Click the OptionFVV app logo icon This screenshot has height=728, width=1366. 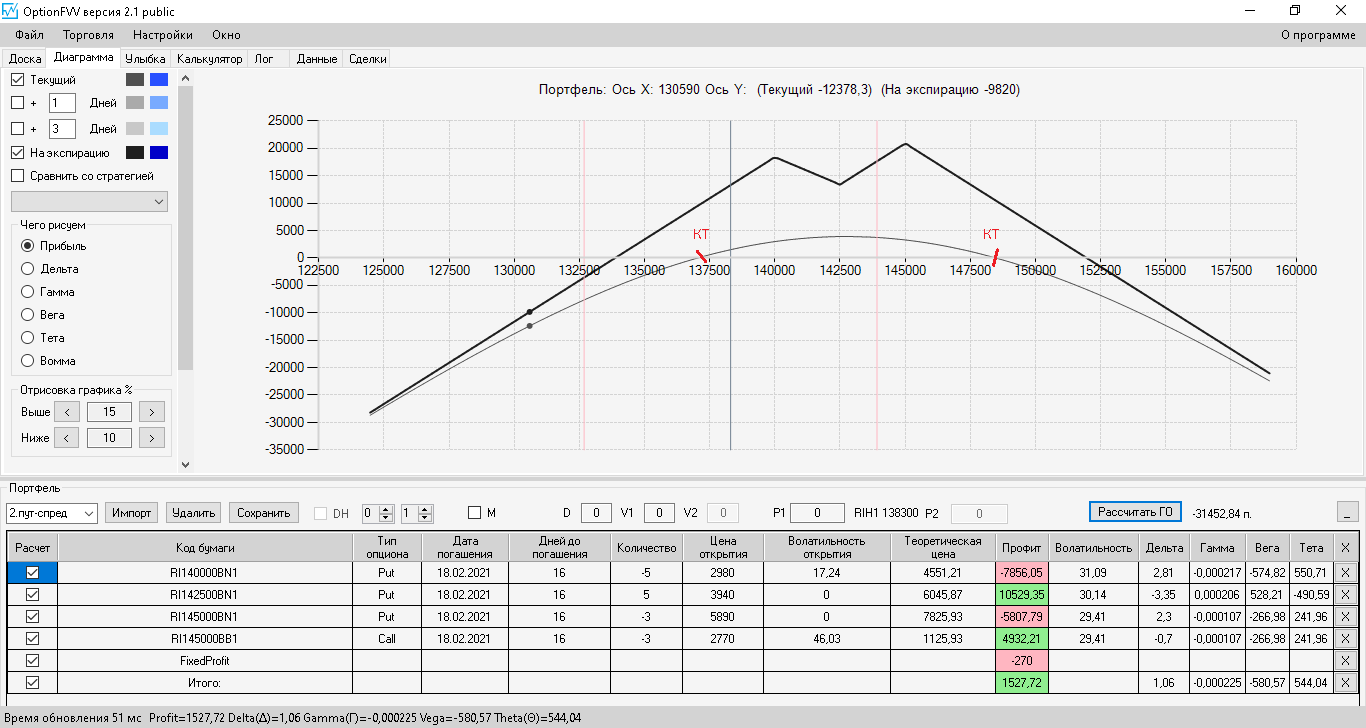click(x=10, y=11)
